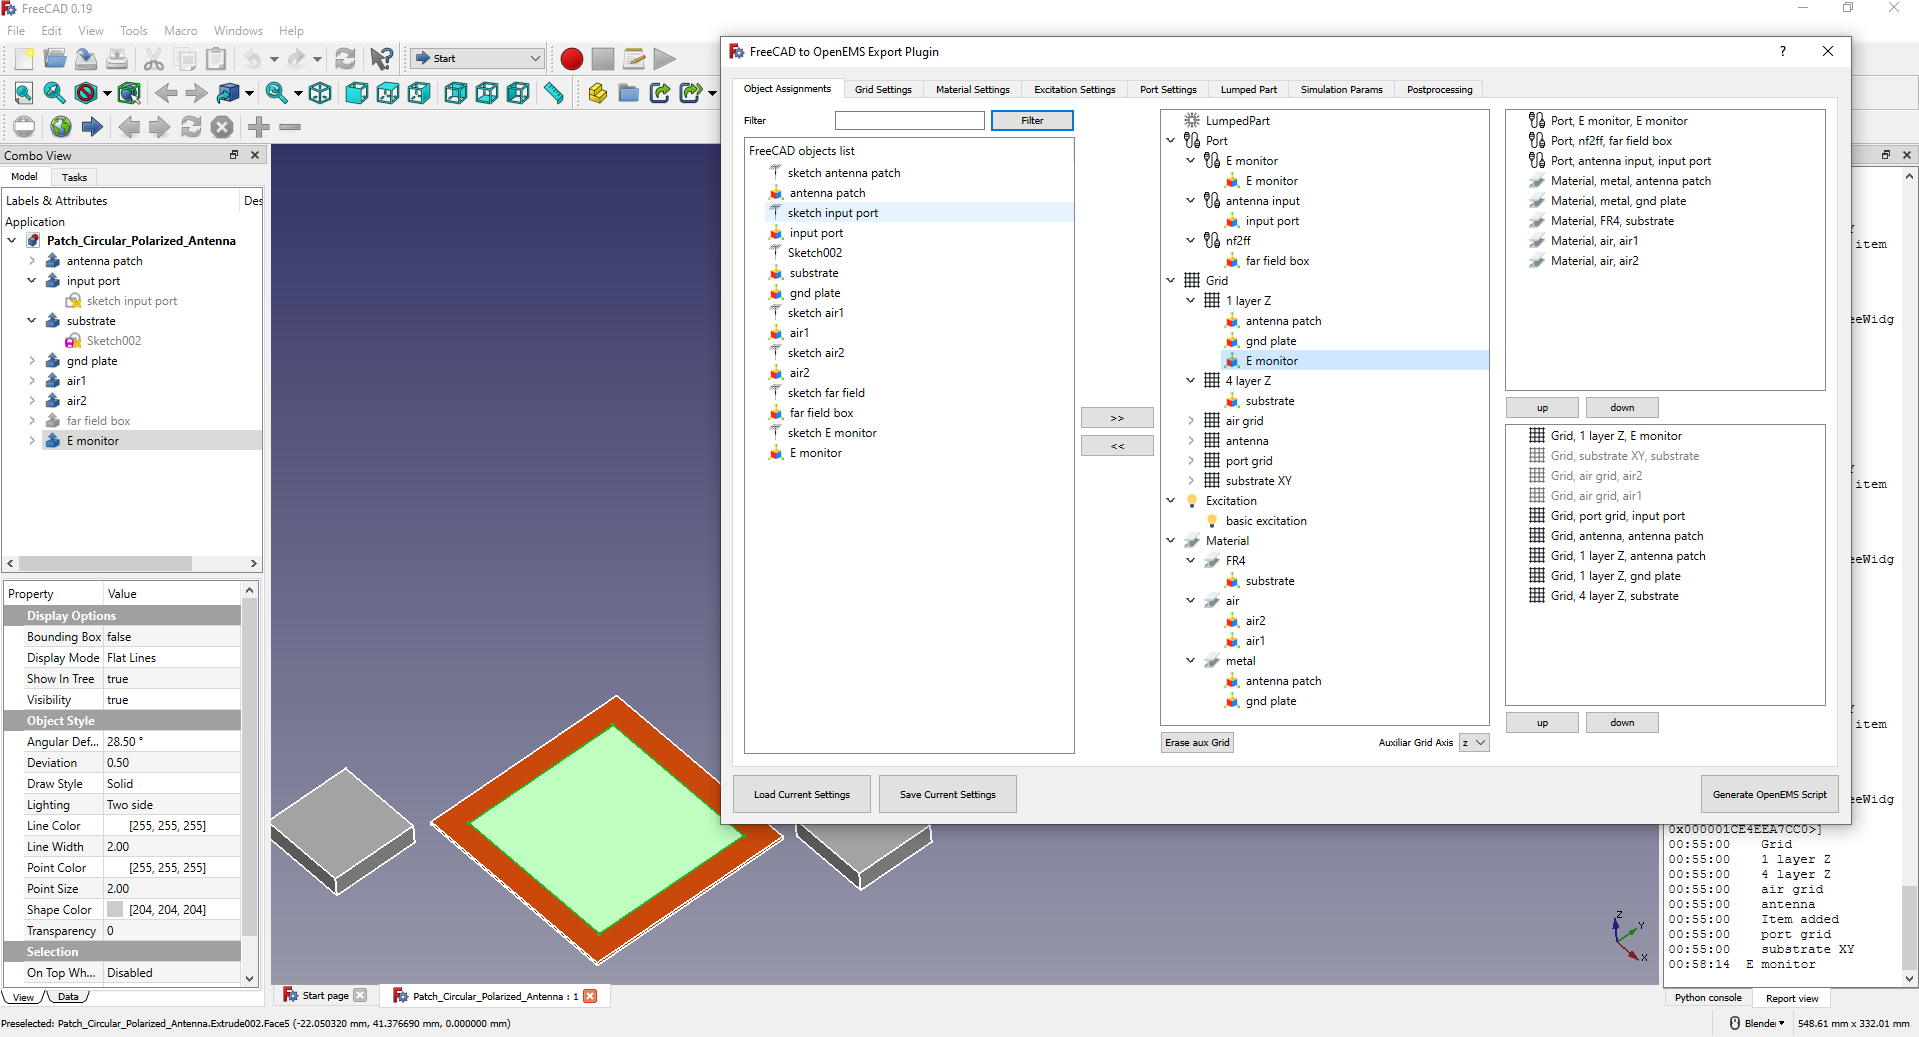This screenshot has width=1919, height=1037.
Task: Switch to Tasks tab in Combo View
Action: [74, 177]
